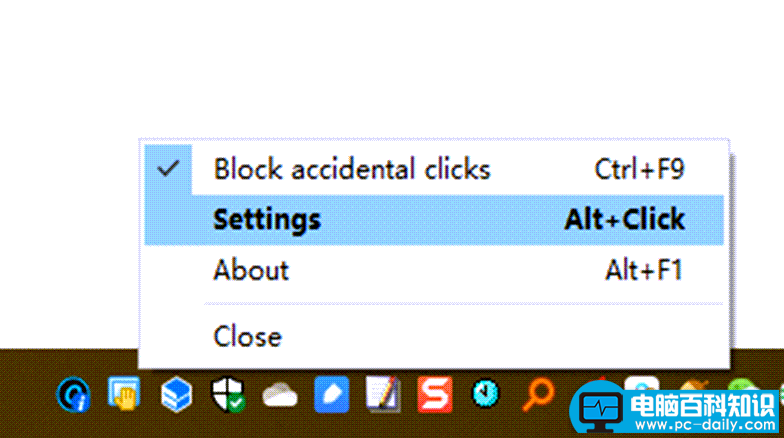Click the blue circular info tray icon
The width and height of the screenshot is (784, 438).
(73, 394)
